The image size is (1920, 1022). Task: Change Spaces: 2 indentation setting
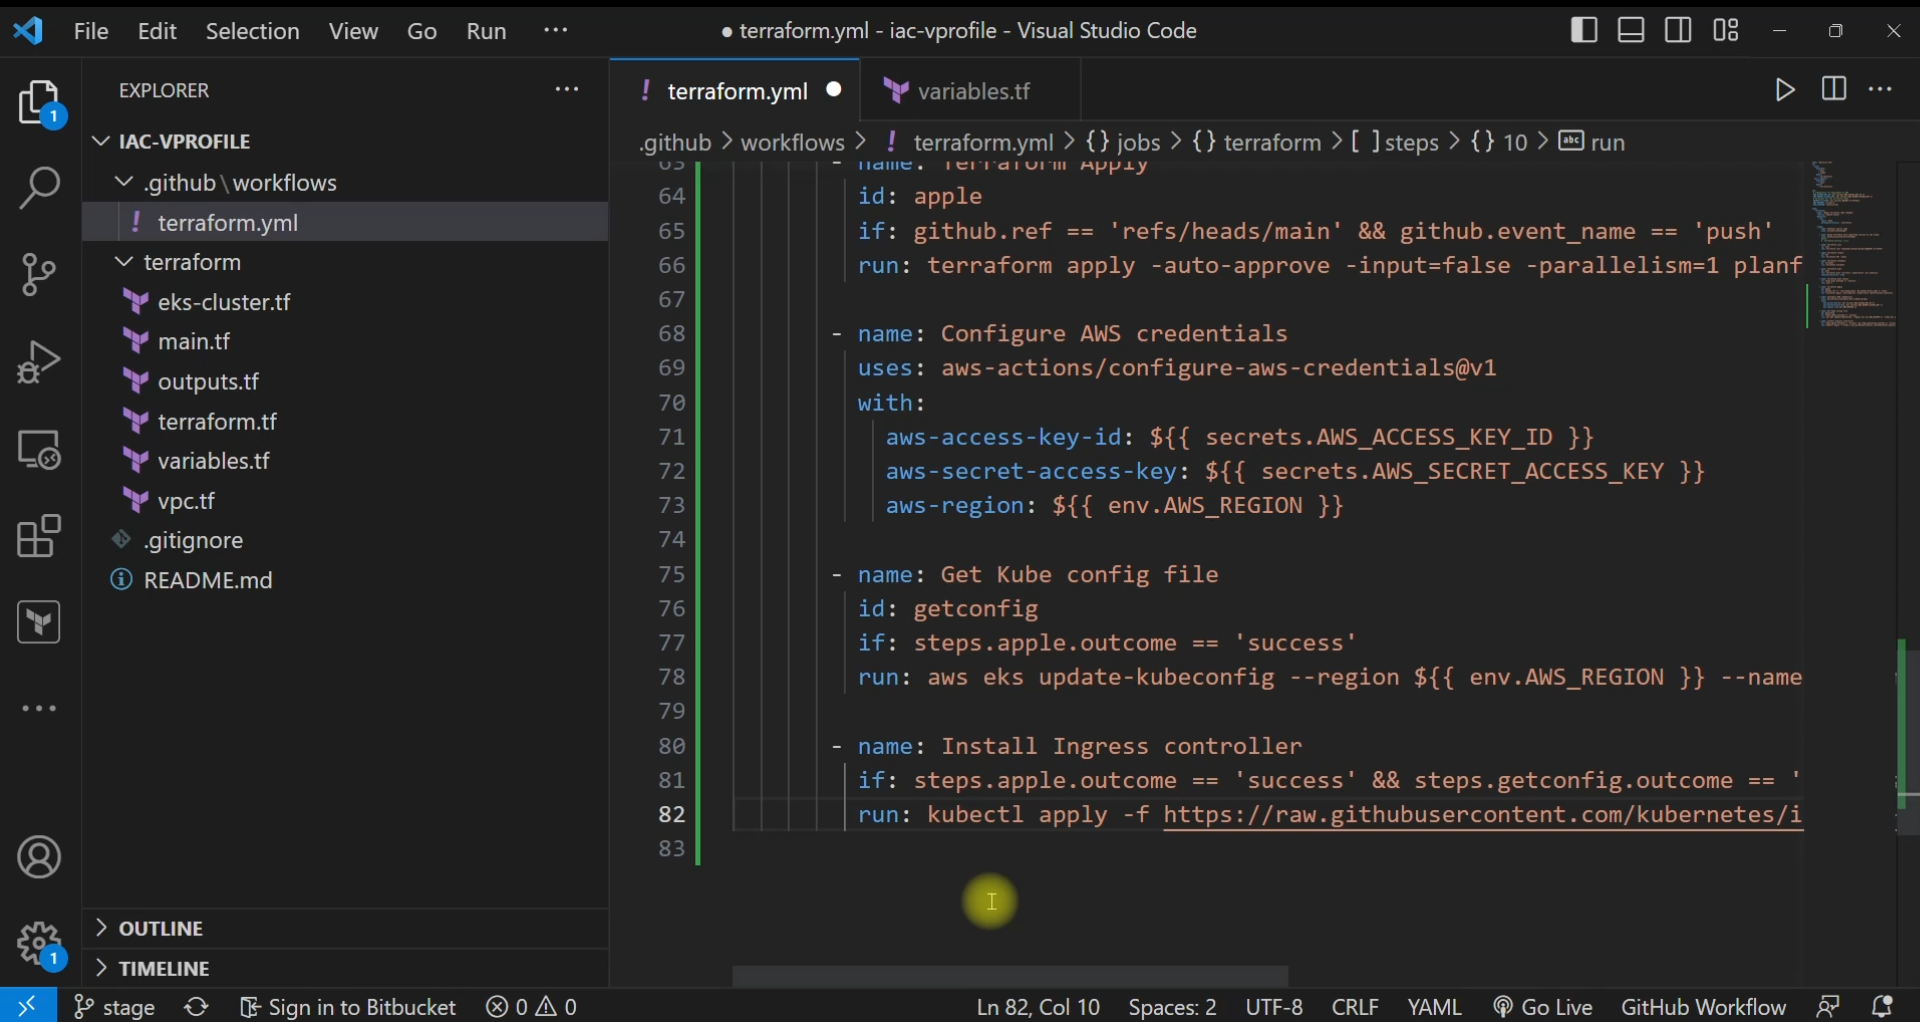(1173, 1007)
